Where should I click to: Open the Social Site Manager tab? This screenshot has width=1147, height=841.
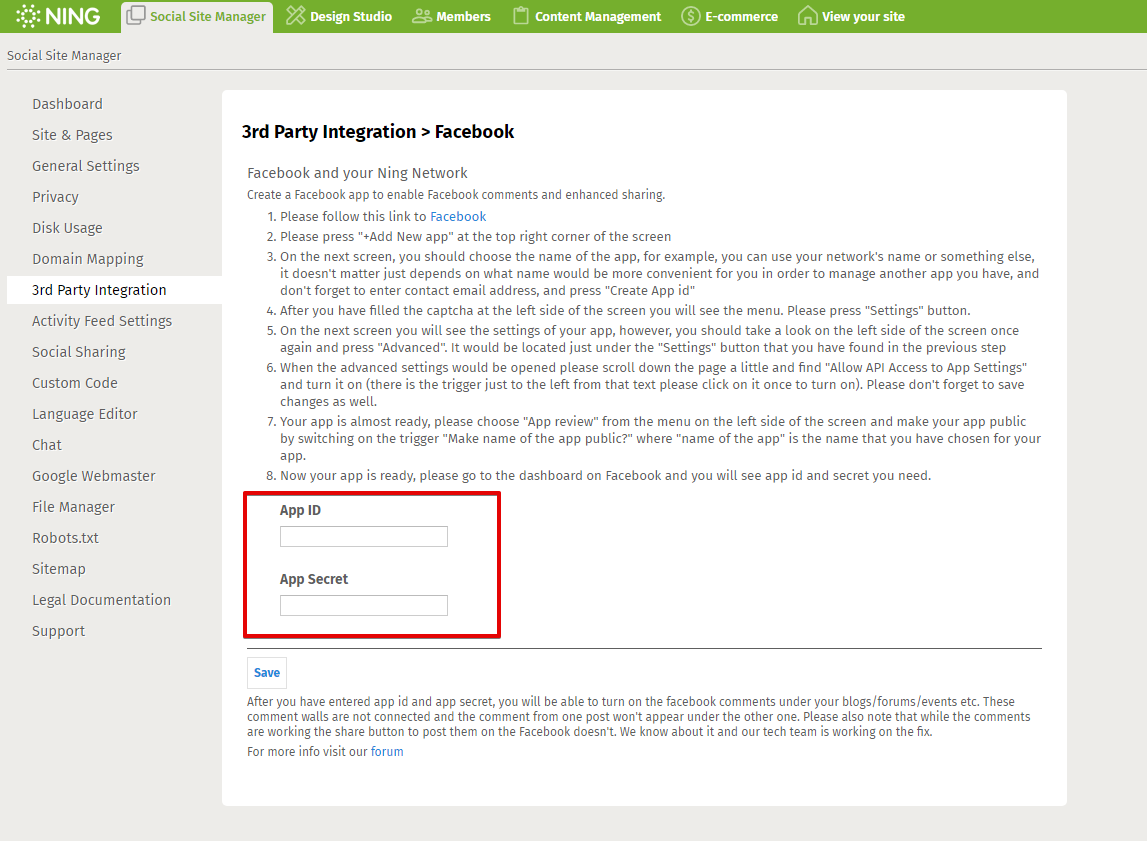(x=197, y=16)
